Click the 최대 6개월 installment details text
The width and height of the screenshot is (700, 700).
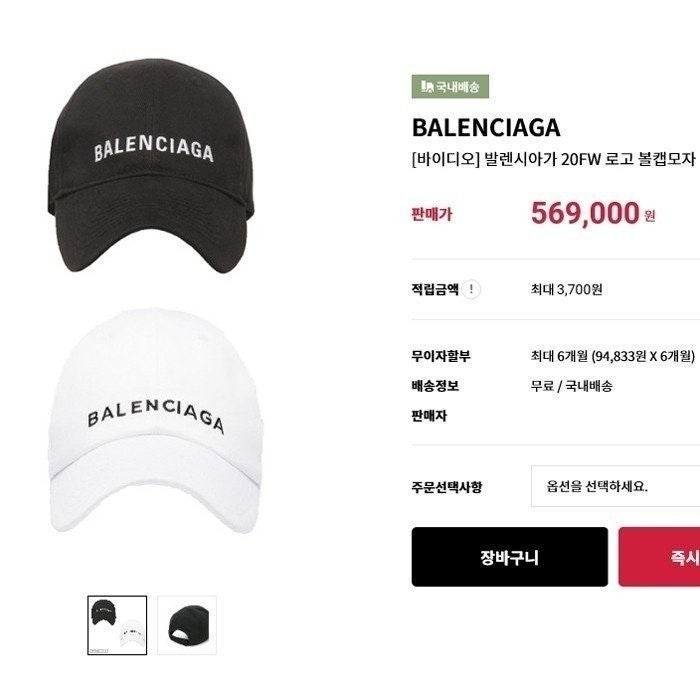point(612,356)
